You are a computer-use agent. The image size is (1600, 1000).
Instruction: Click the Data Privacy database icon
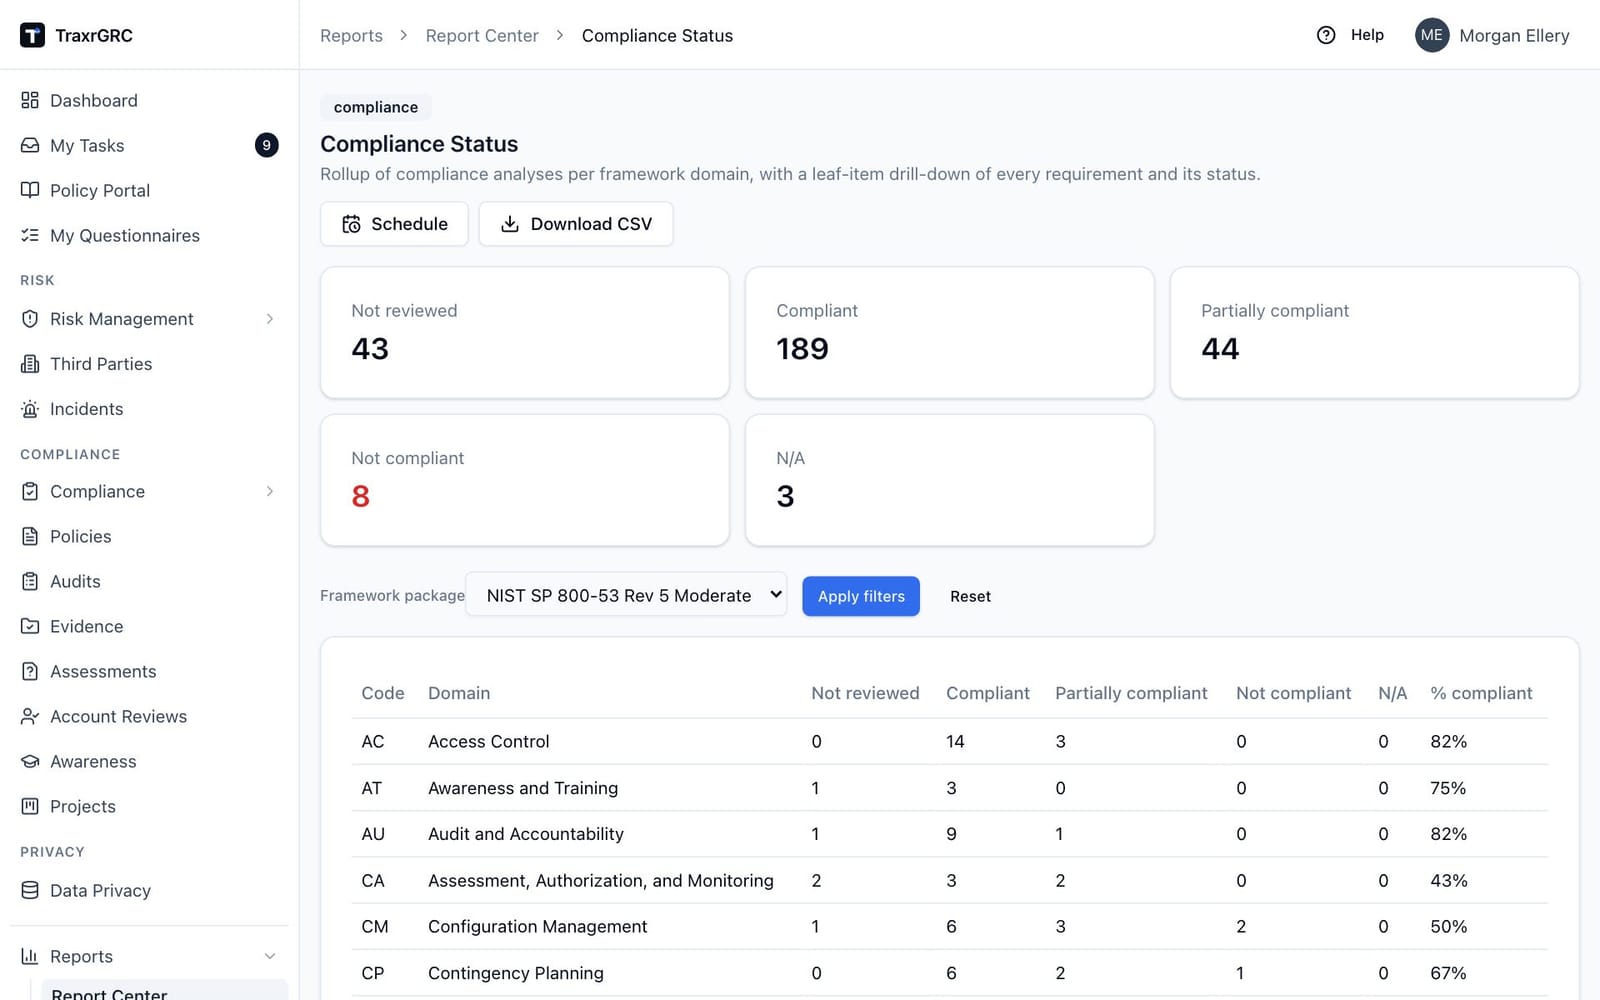click(x=30, y=890)
